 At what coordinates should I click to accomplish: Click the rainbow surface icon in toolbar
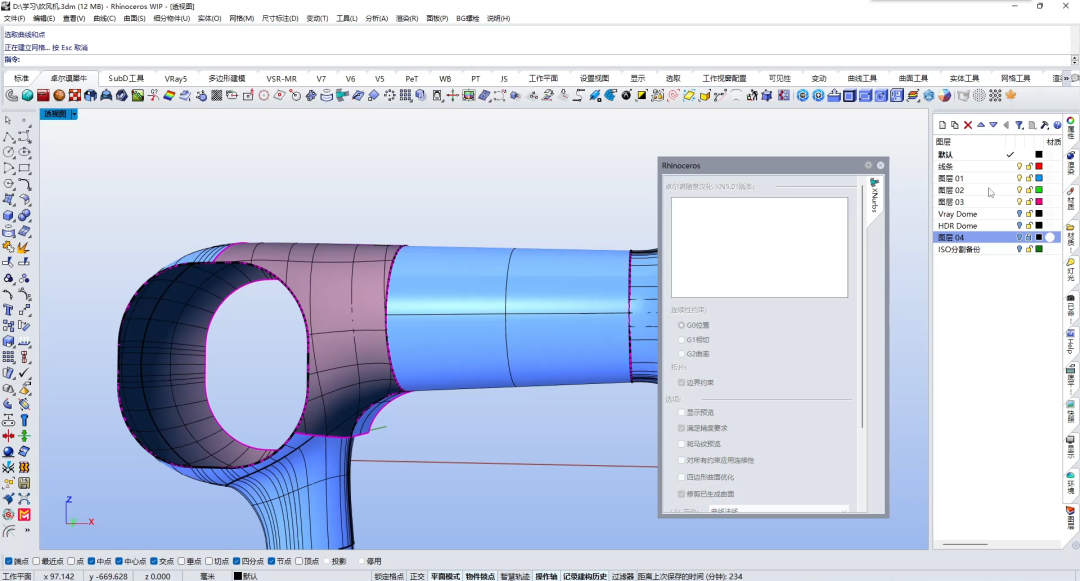[169, 96]
